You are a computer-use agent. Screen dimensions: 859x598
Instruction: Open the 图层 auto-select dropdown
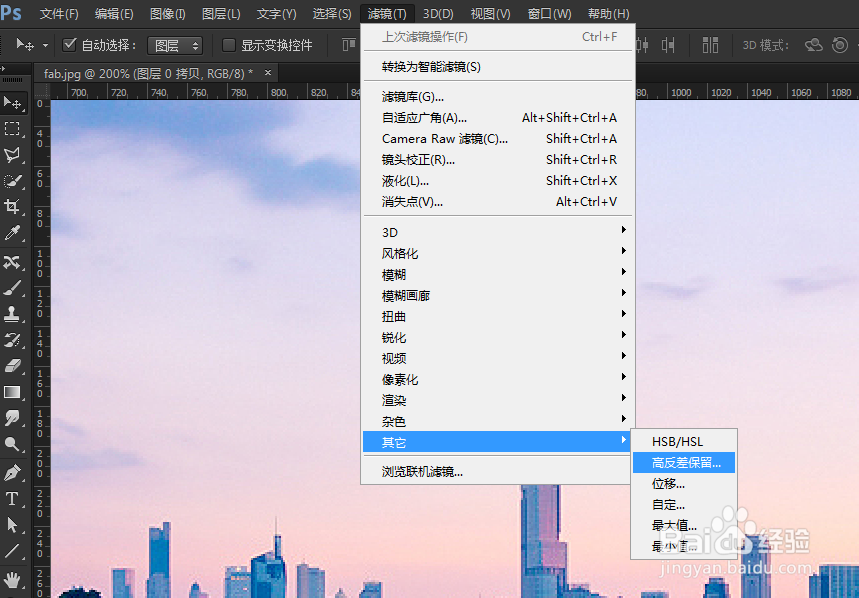click(x=175, y=45)
